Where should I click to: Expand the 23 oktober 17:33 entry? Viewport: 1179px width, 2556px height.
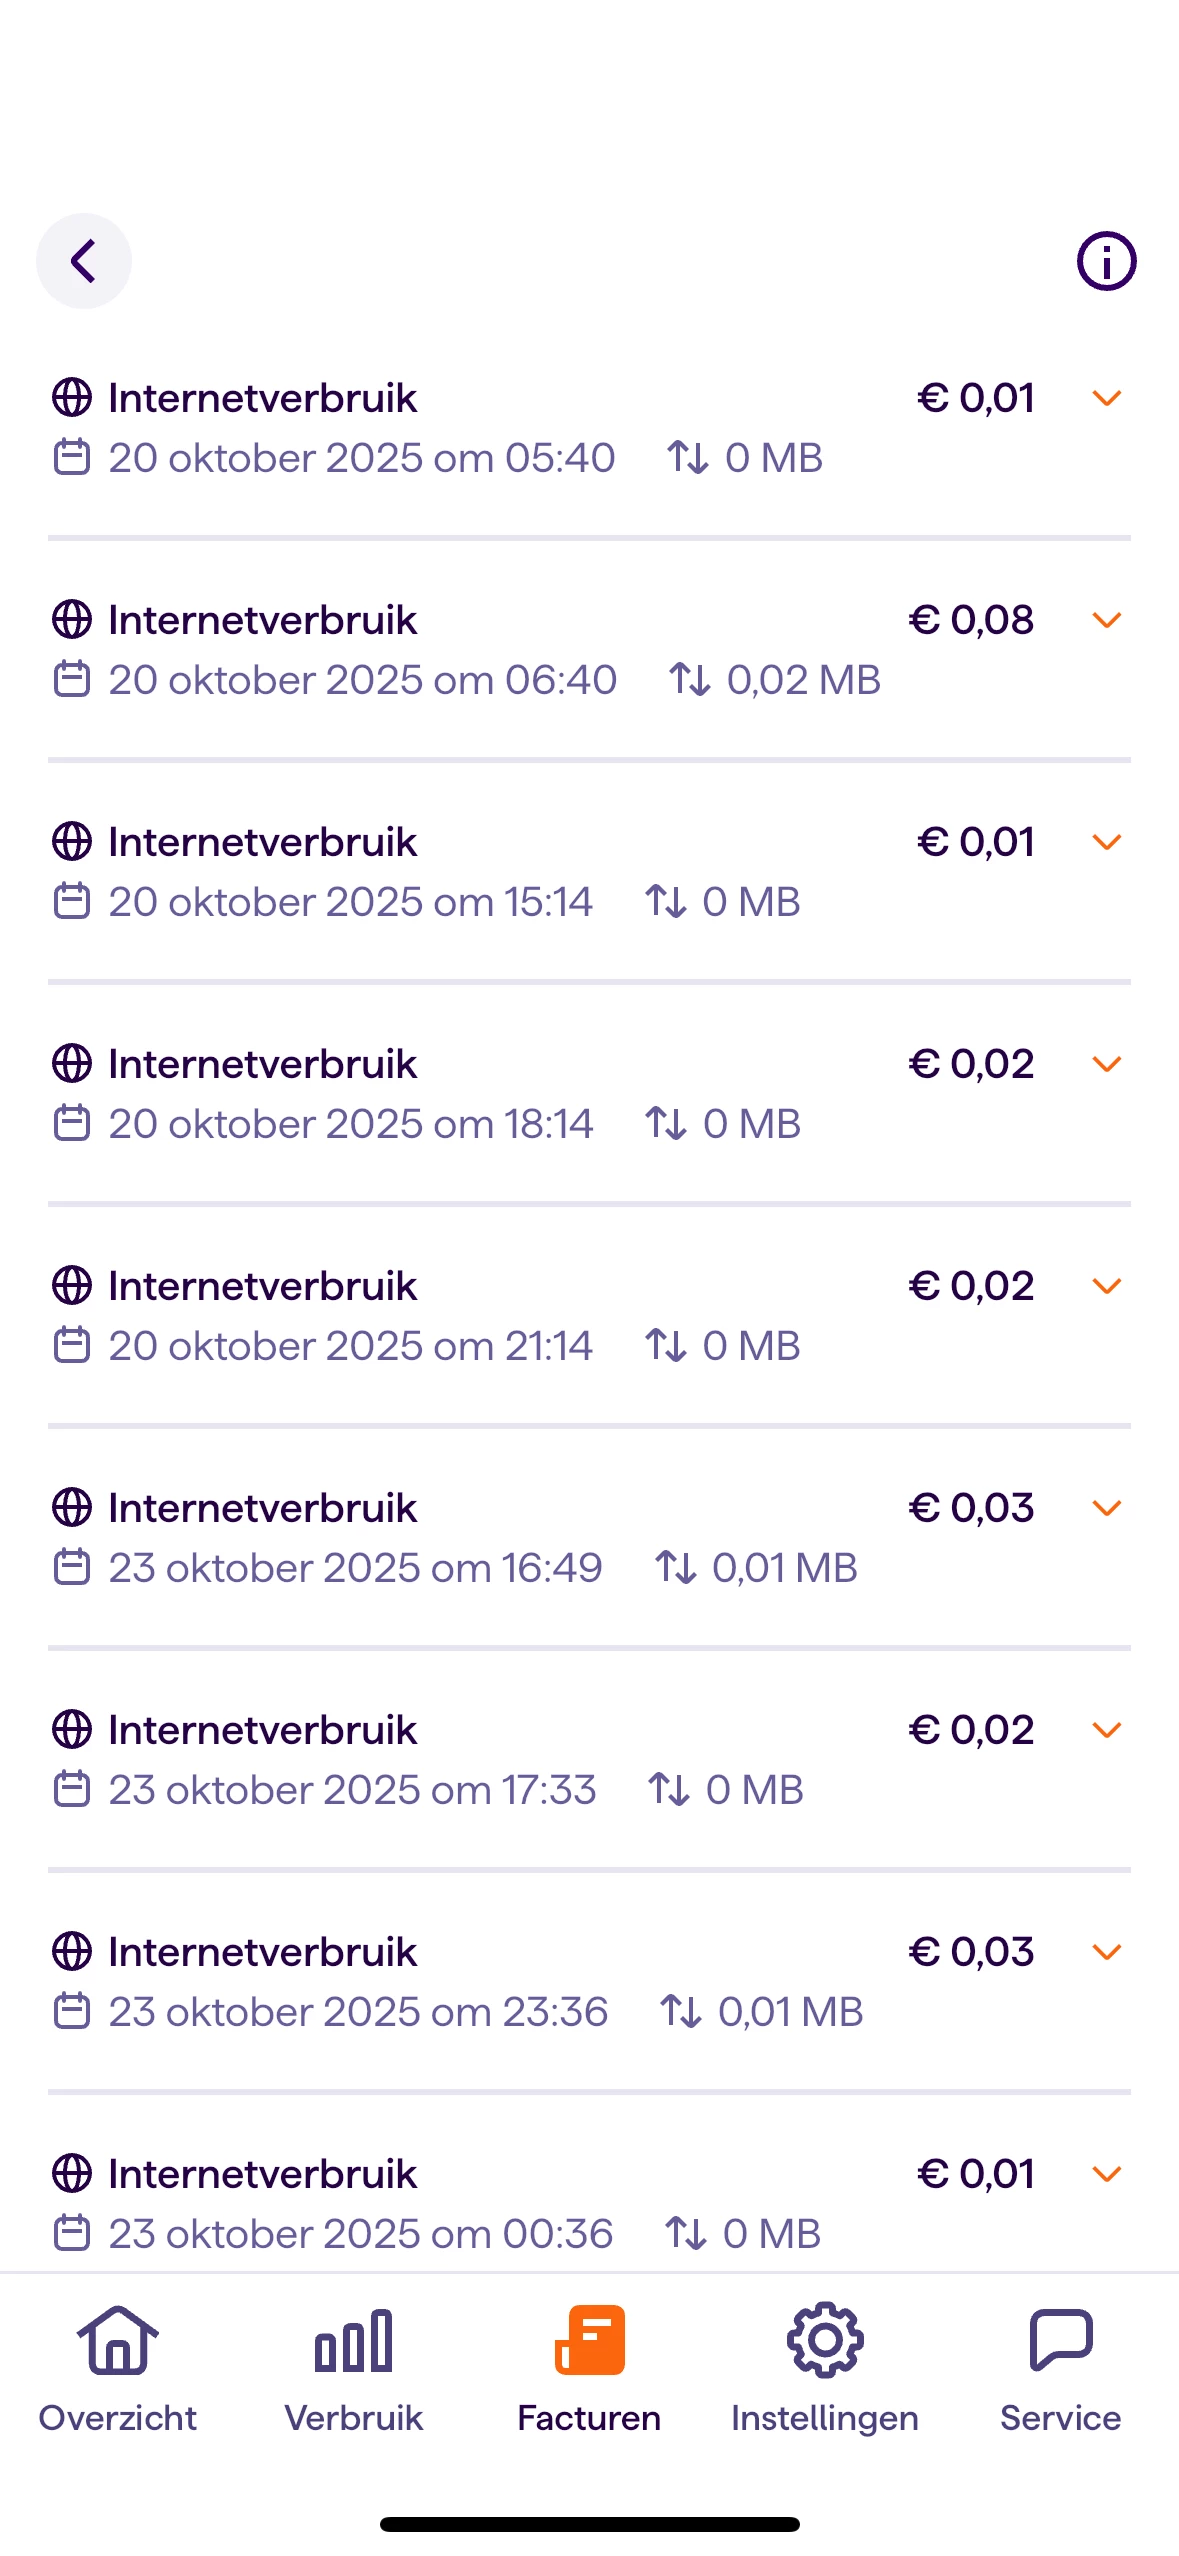click(1106, 1730)
